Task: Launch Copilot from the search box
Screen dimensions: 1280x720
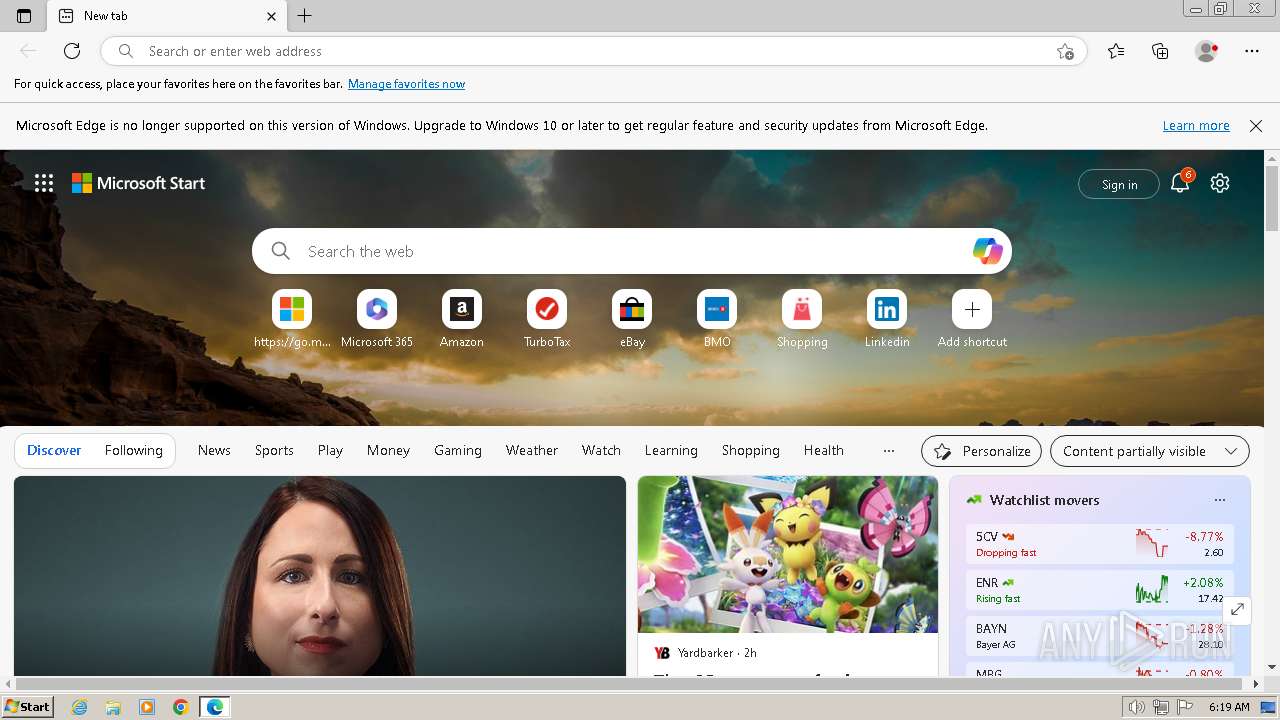Action: point(987,251)
